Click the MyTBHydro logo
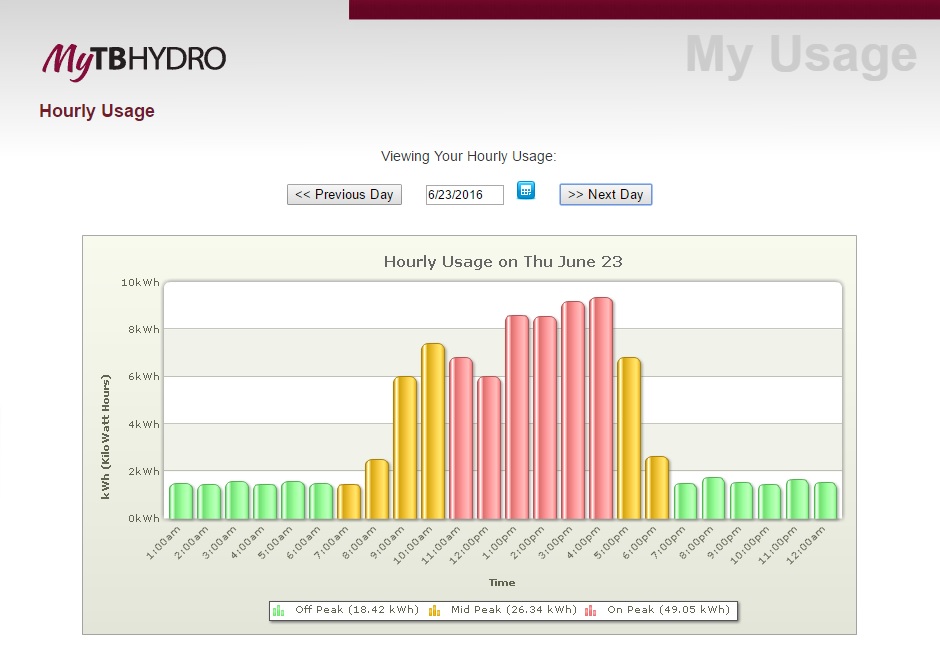The height and width of the screenshot is (658, 940). click(134, 61)
